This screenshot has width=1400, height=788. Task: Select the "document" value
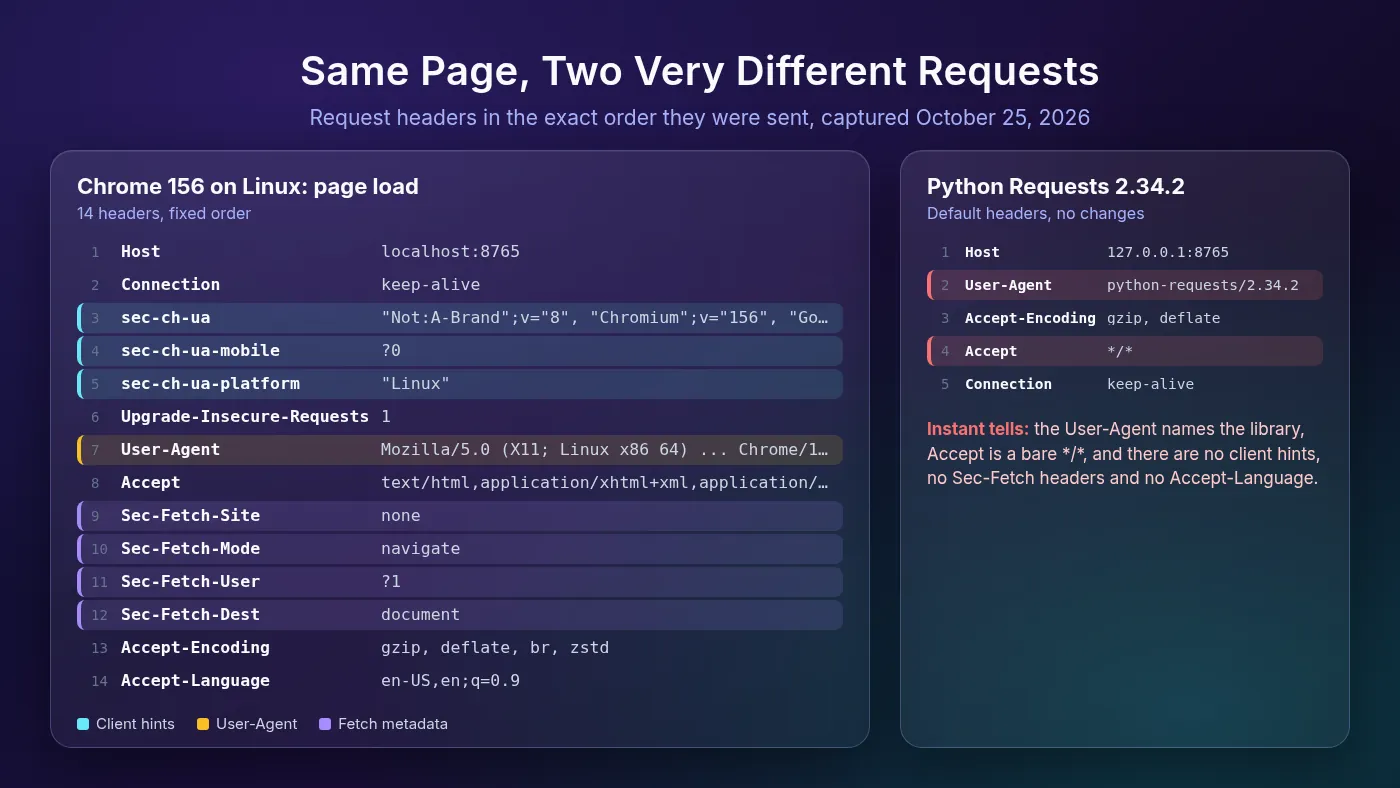[421, 615]
